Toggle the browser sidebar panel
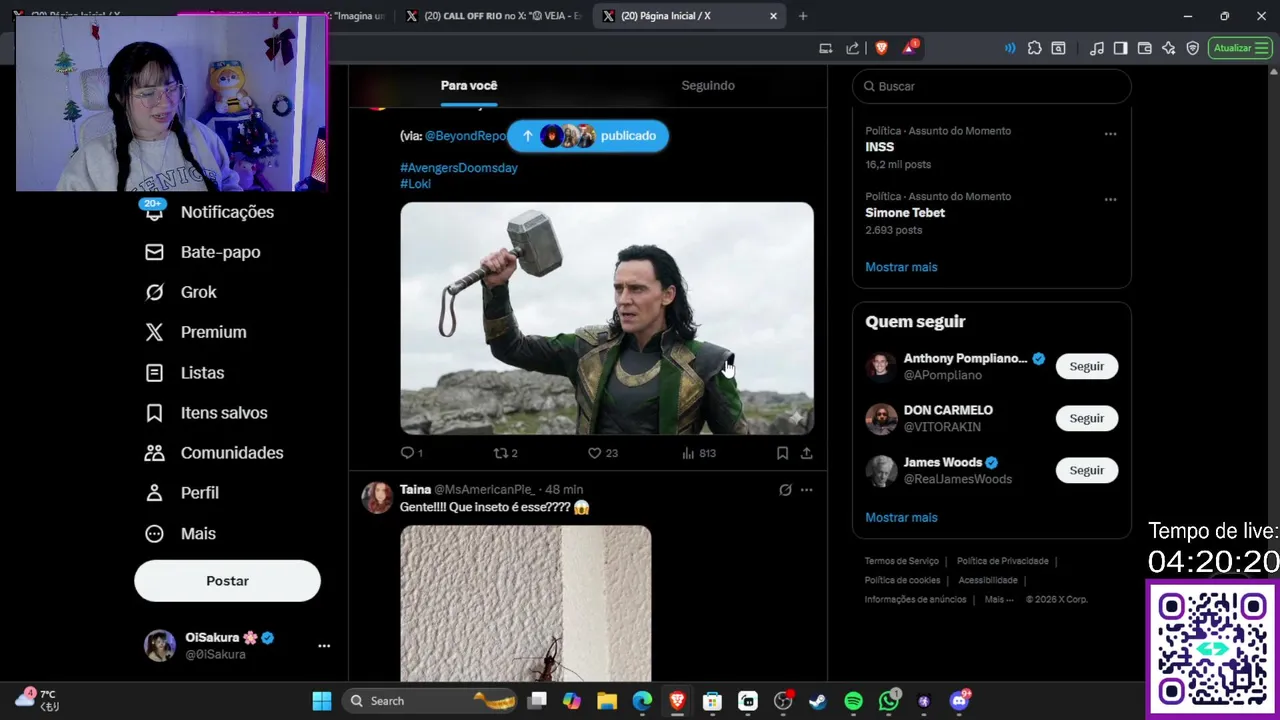 click(1121, 48)
